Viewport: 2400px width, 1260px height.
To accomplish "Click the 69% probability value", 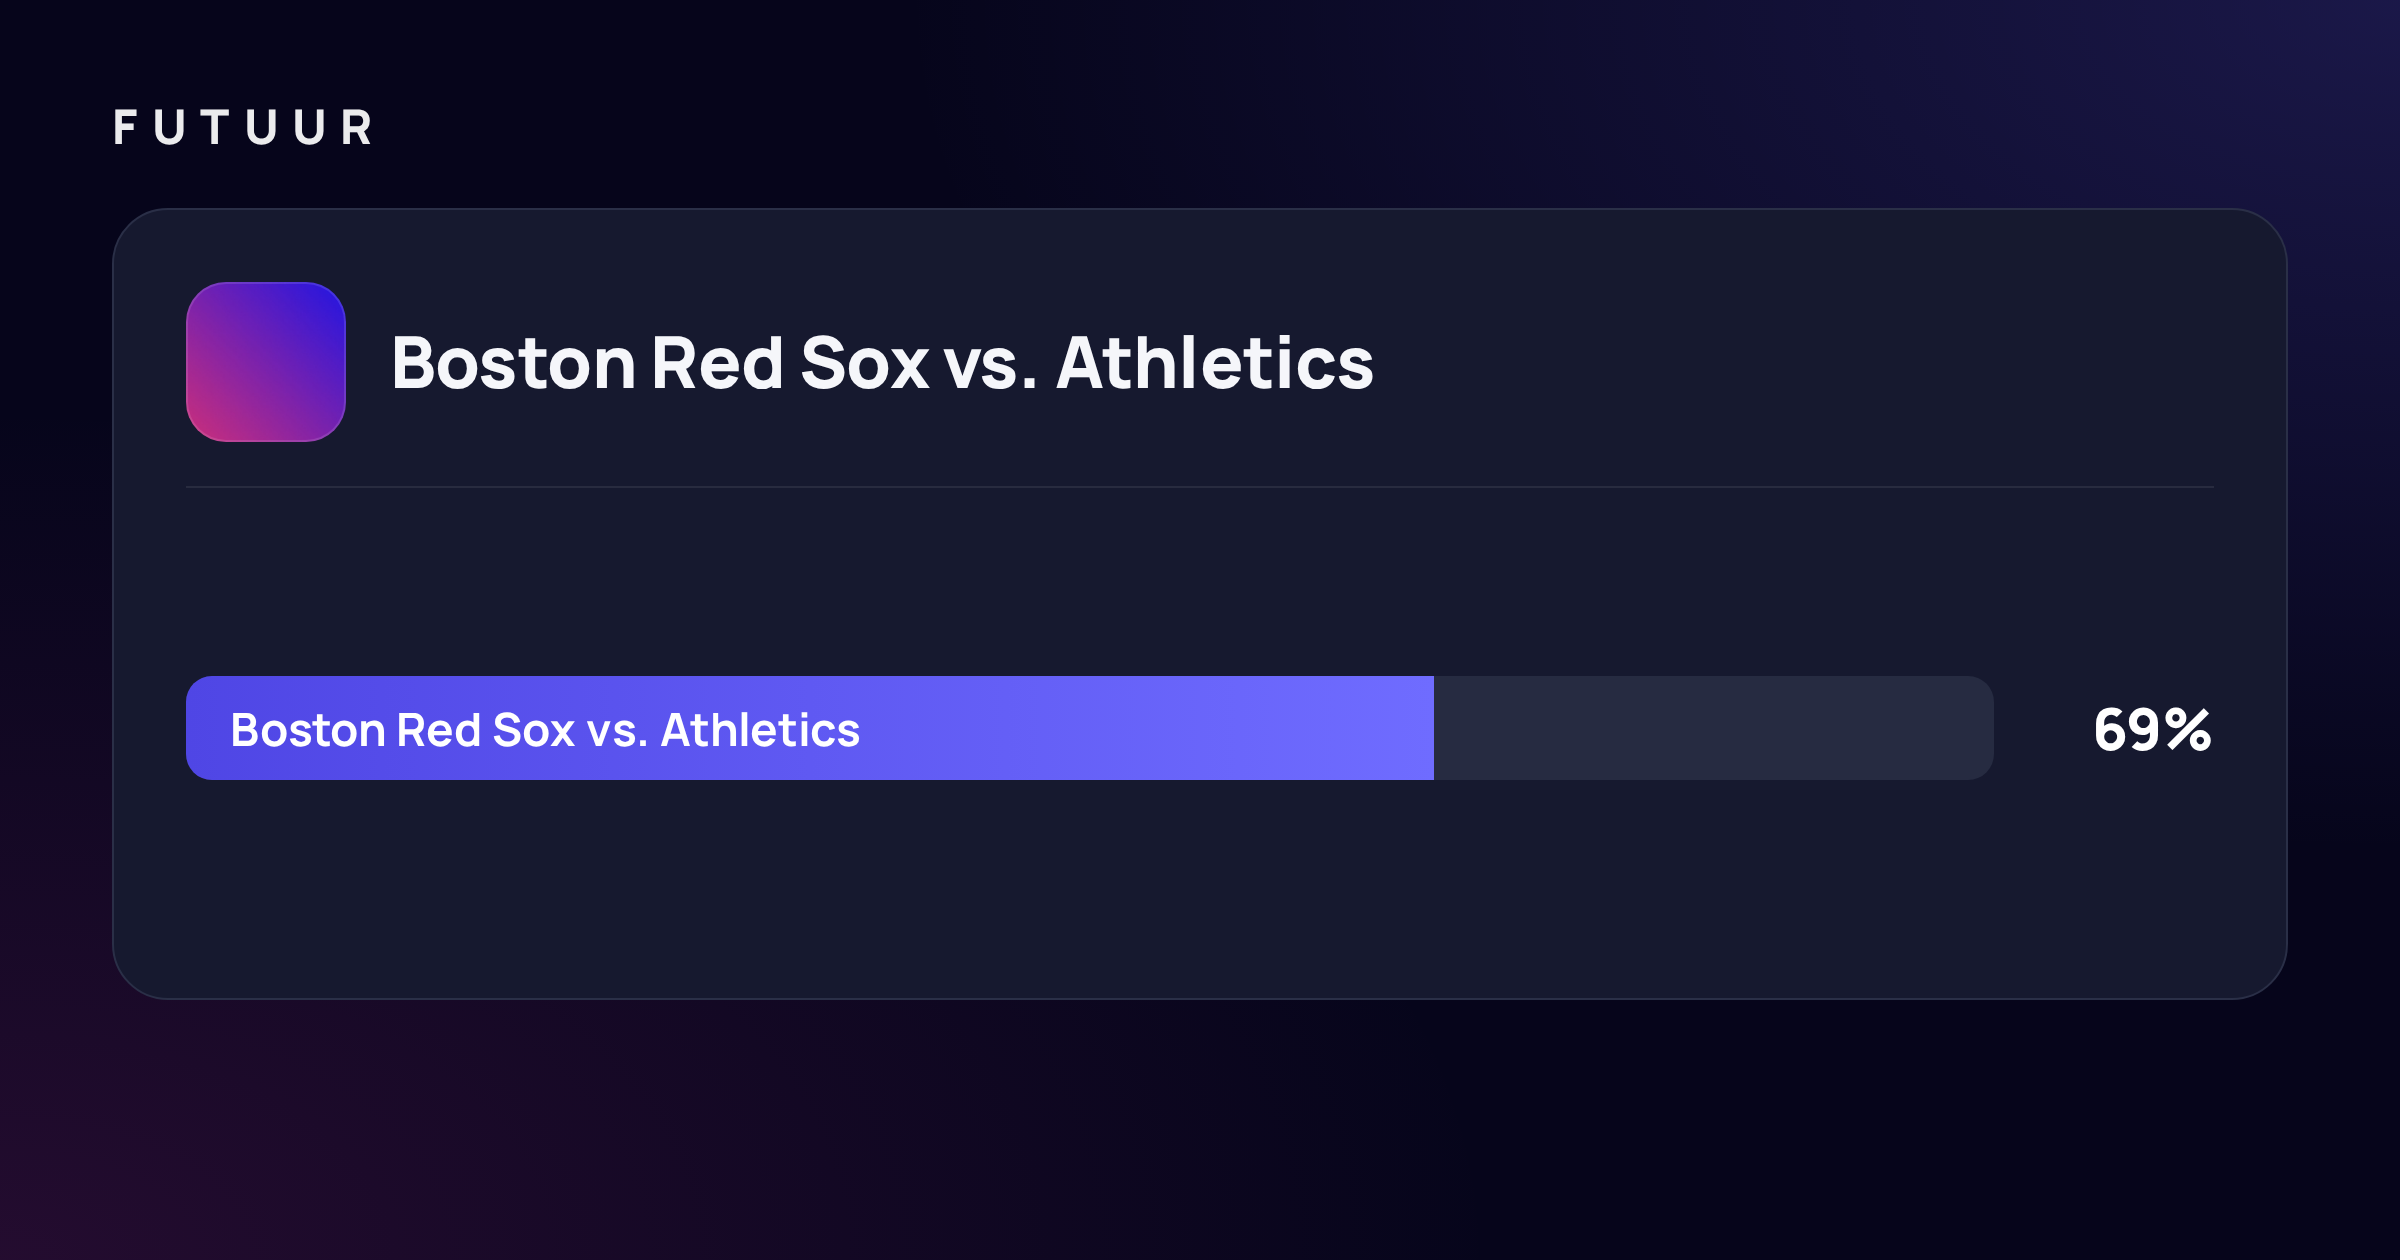I will tap(2152, 730).
